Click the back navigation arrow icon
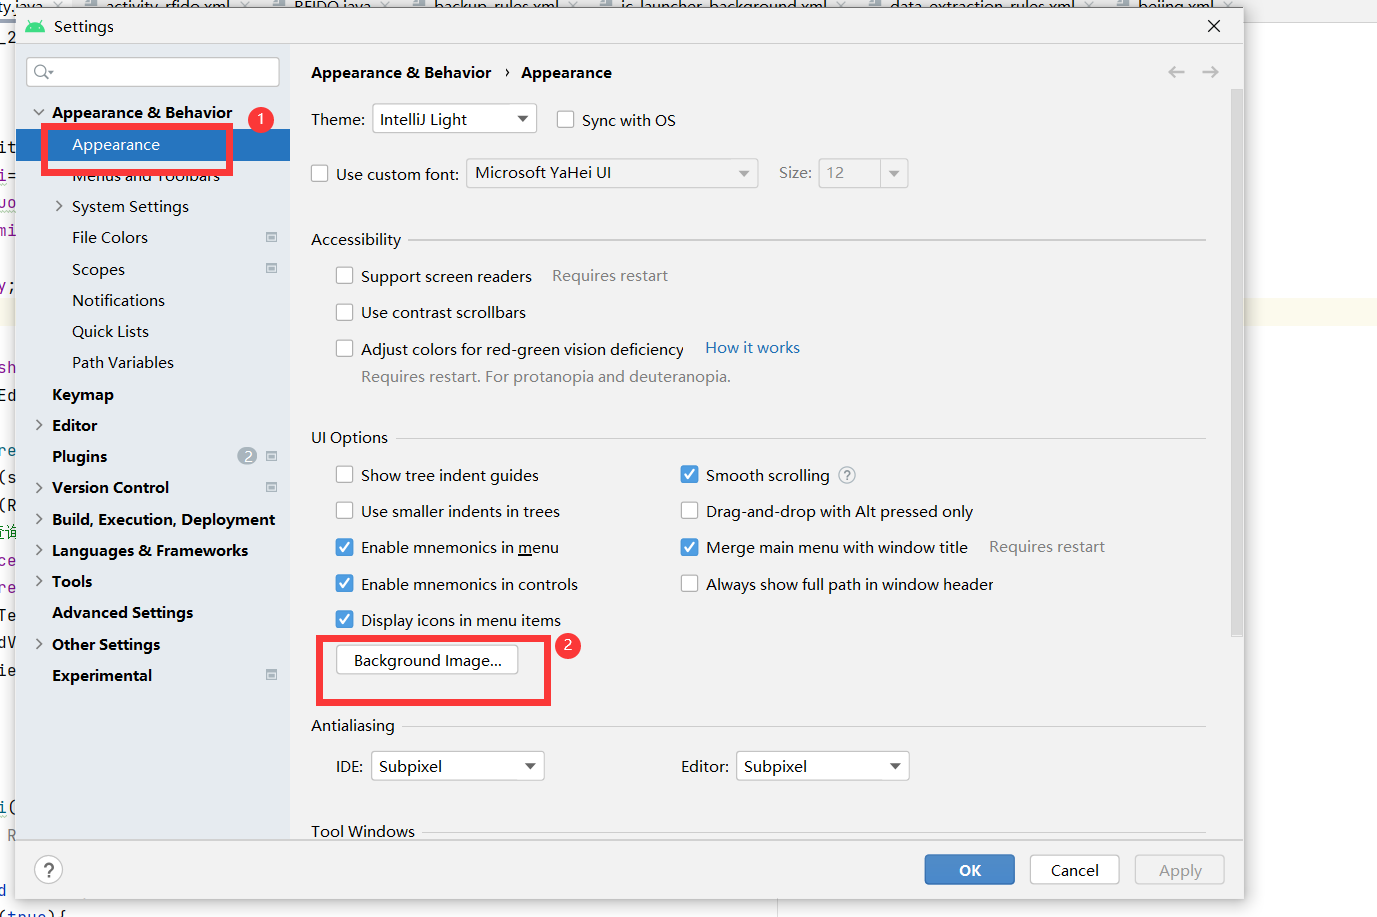This screenshot has width=1377, height=917. tap(1176, 72)
